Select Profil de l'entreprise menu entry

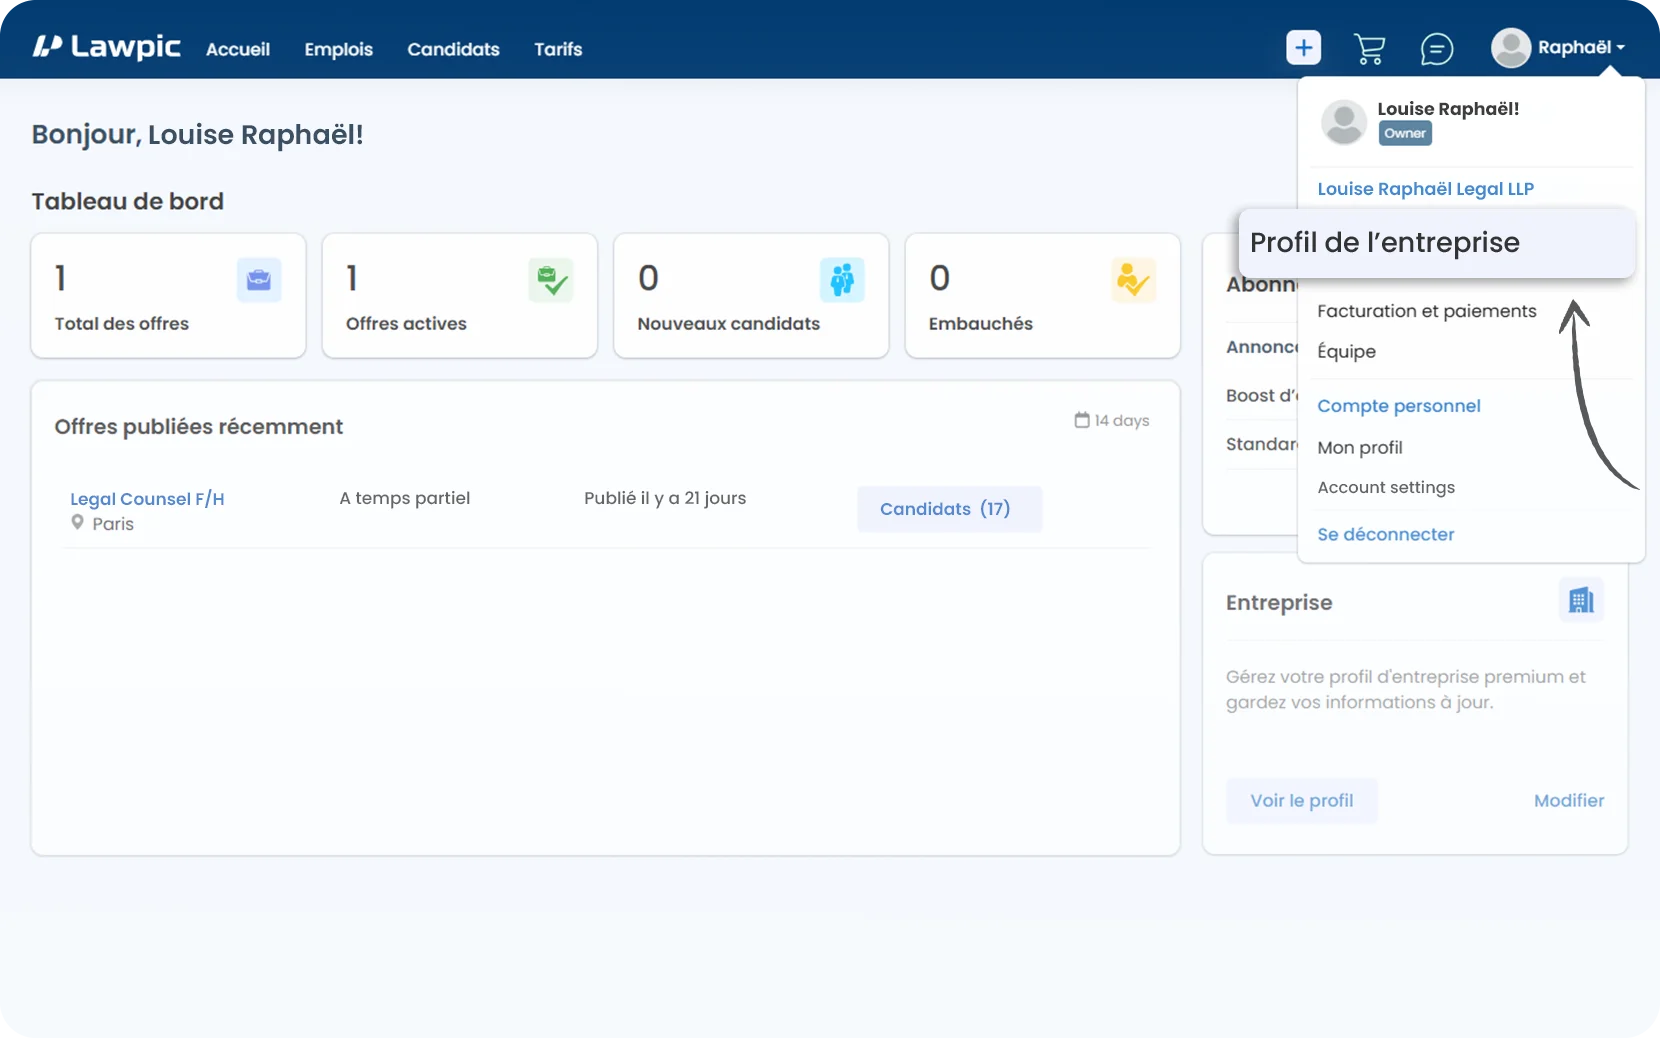[1437, 243]
